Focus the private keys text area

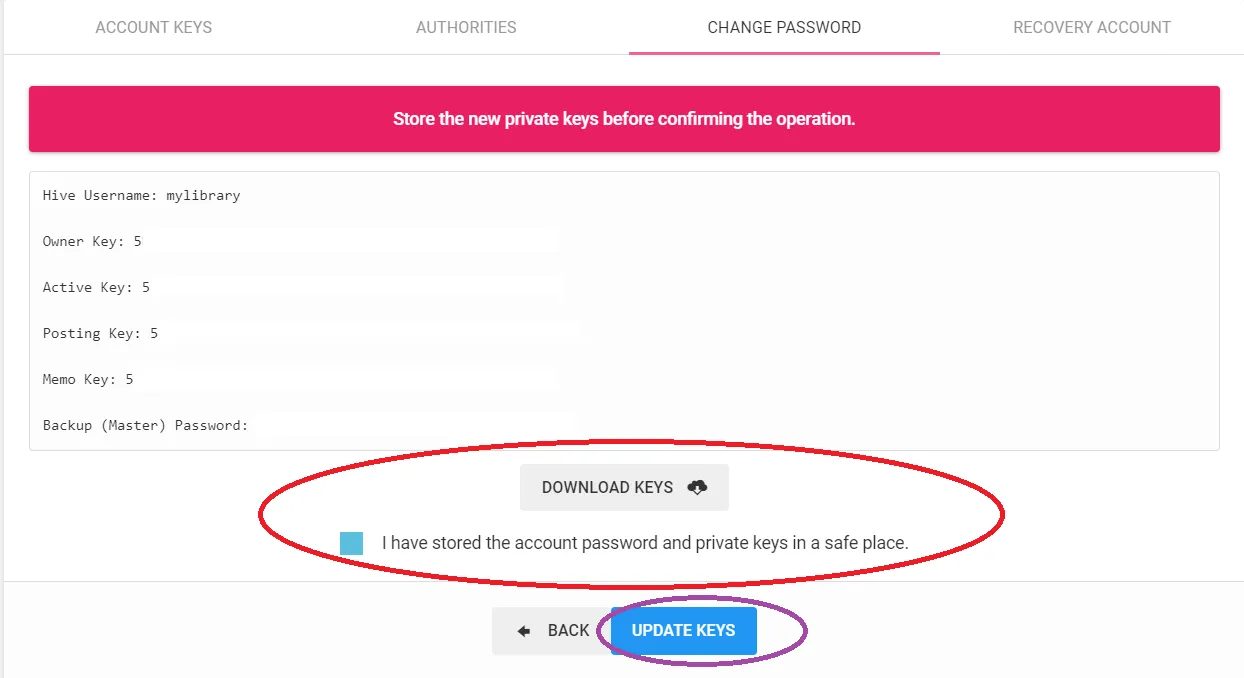pyautogui.click(x=624, y=311)
